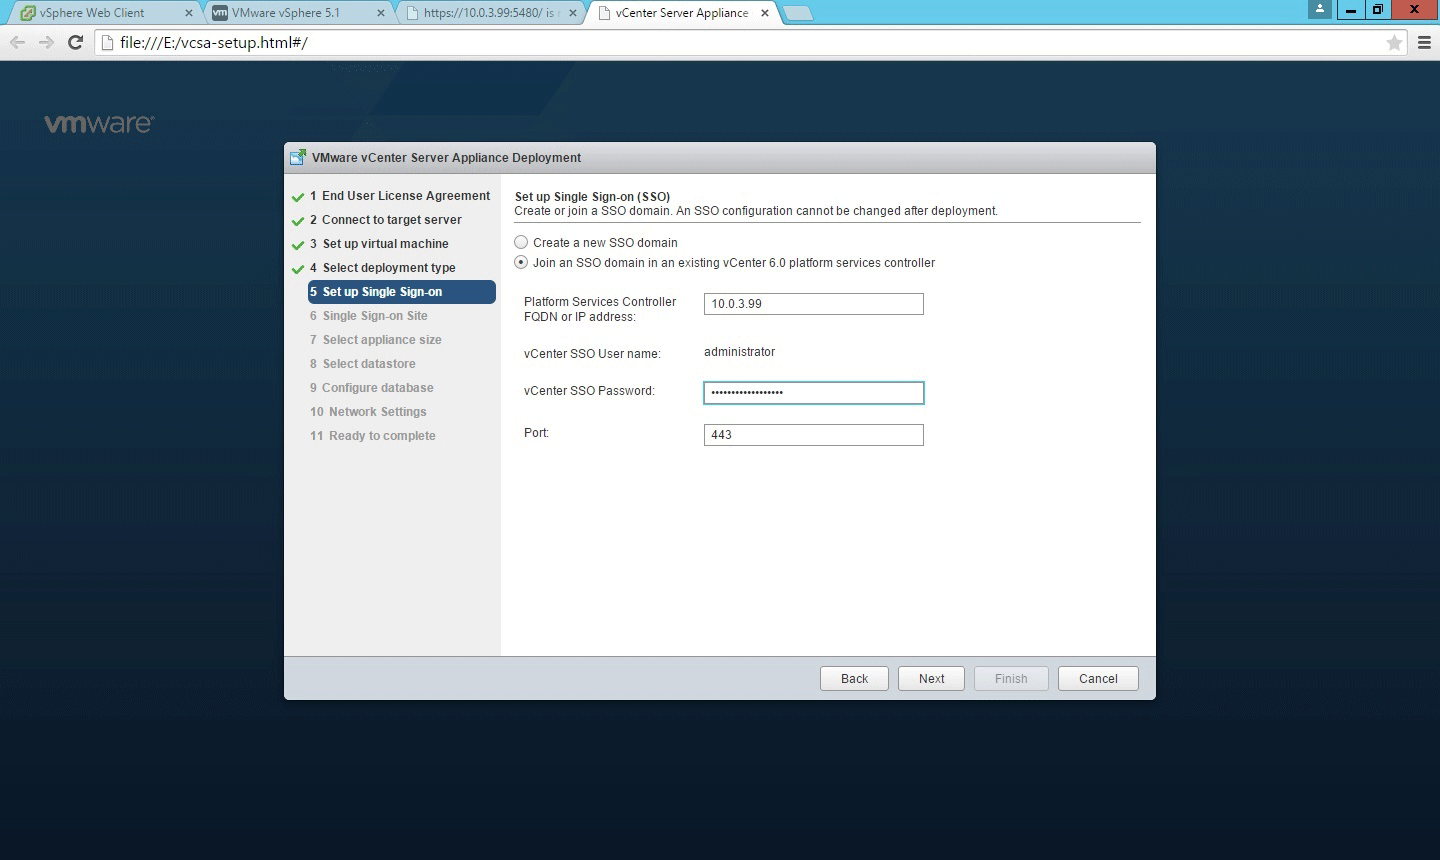This screenshot has width=1440, height=860.
Task: Click the browser back arrow icon
Action: (17, 42)
